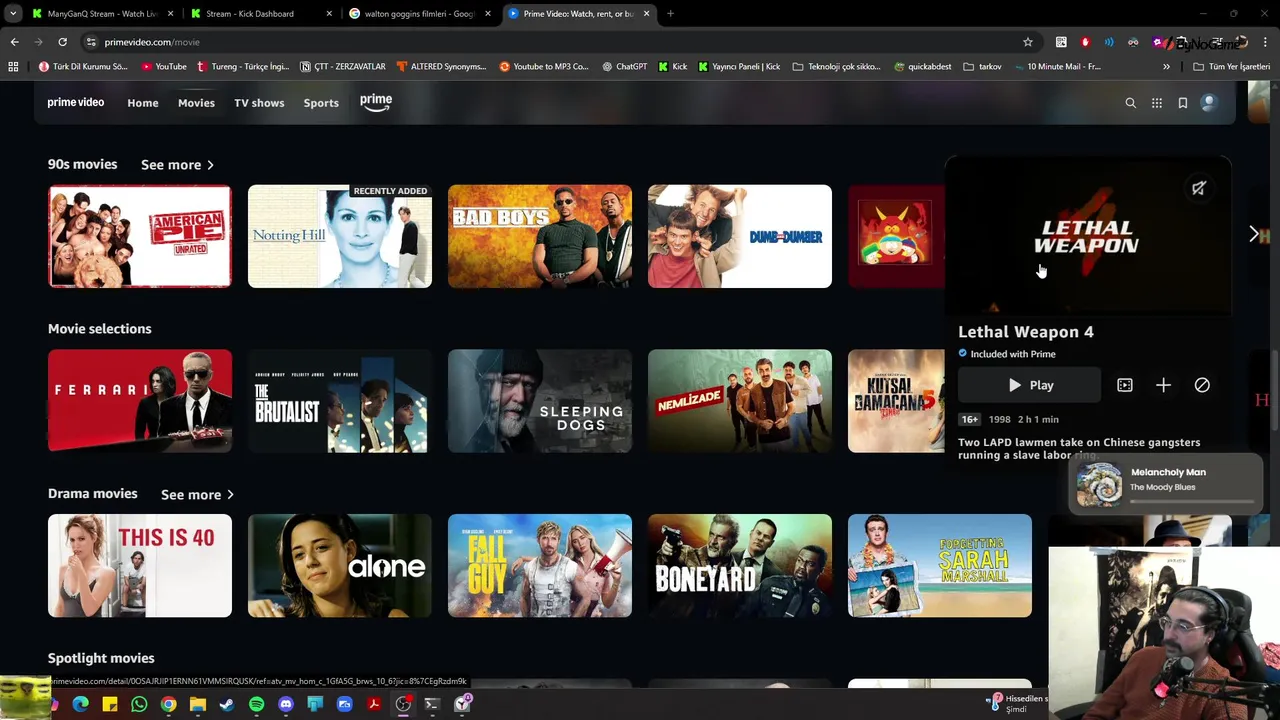The image size is (1280, 720).
Task: Hide Lethal Weapon 4 with not-interested icon
Action: (1202, 385)
